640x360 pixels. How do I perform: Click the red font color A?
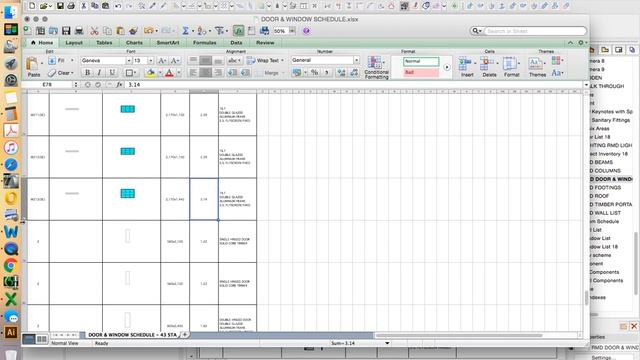(x=169, y=73)
